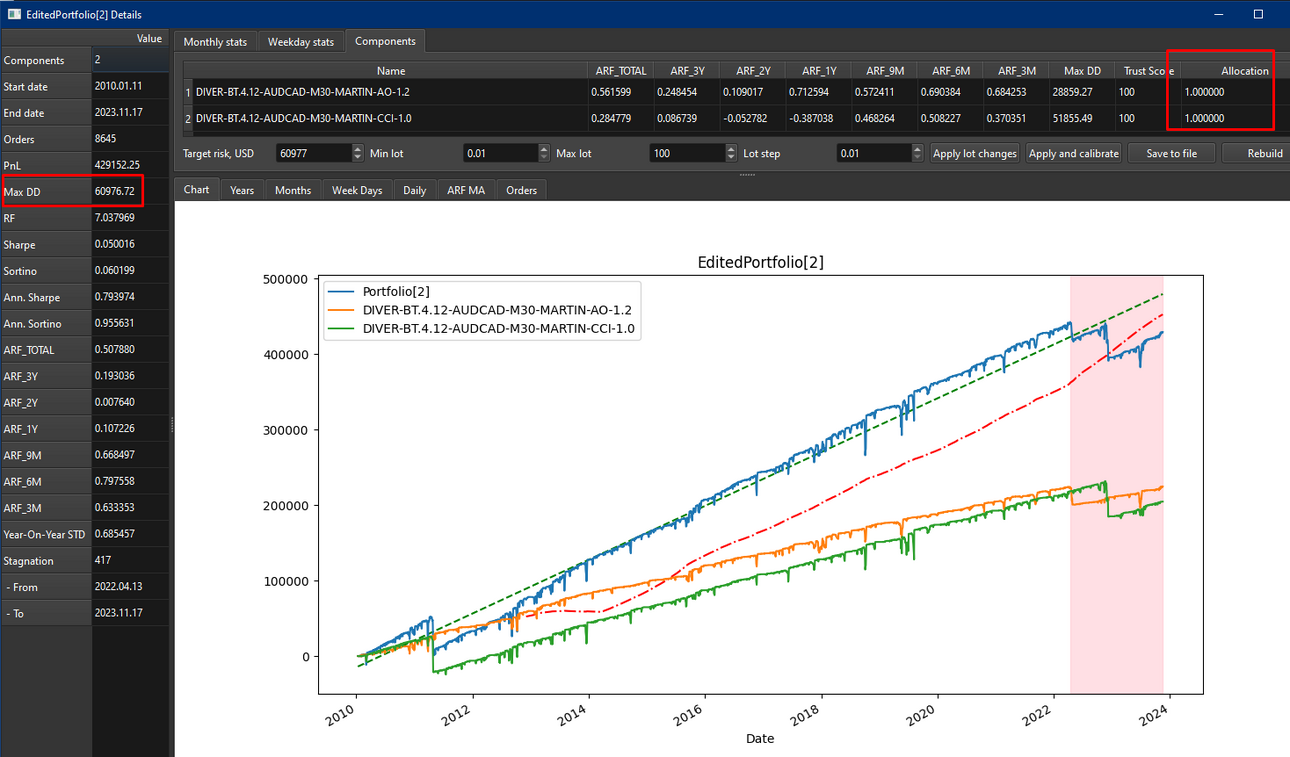The height and width of the screenshot is (757, 1290).
Task: Switch to the Monthly stats tab
Action: 215,42
